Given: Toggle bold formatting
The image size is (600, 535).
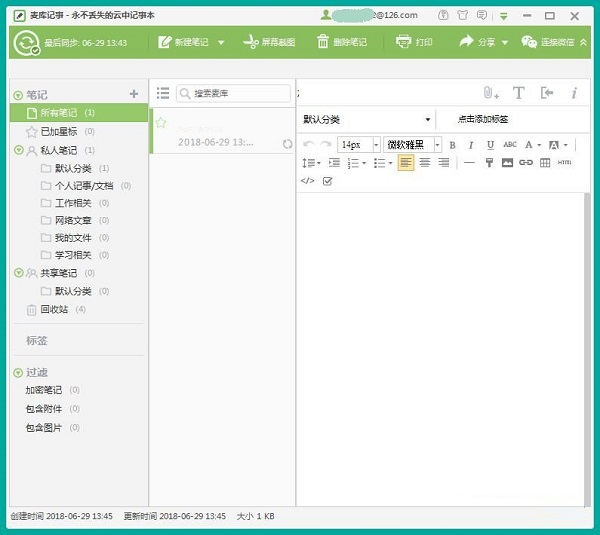Looking at the screenshot, I should pyautogui.click(x=452, y=145).
